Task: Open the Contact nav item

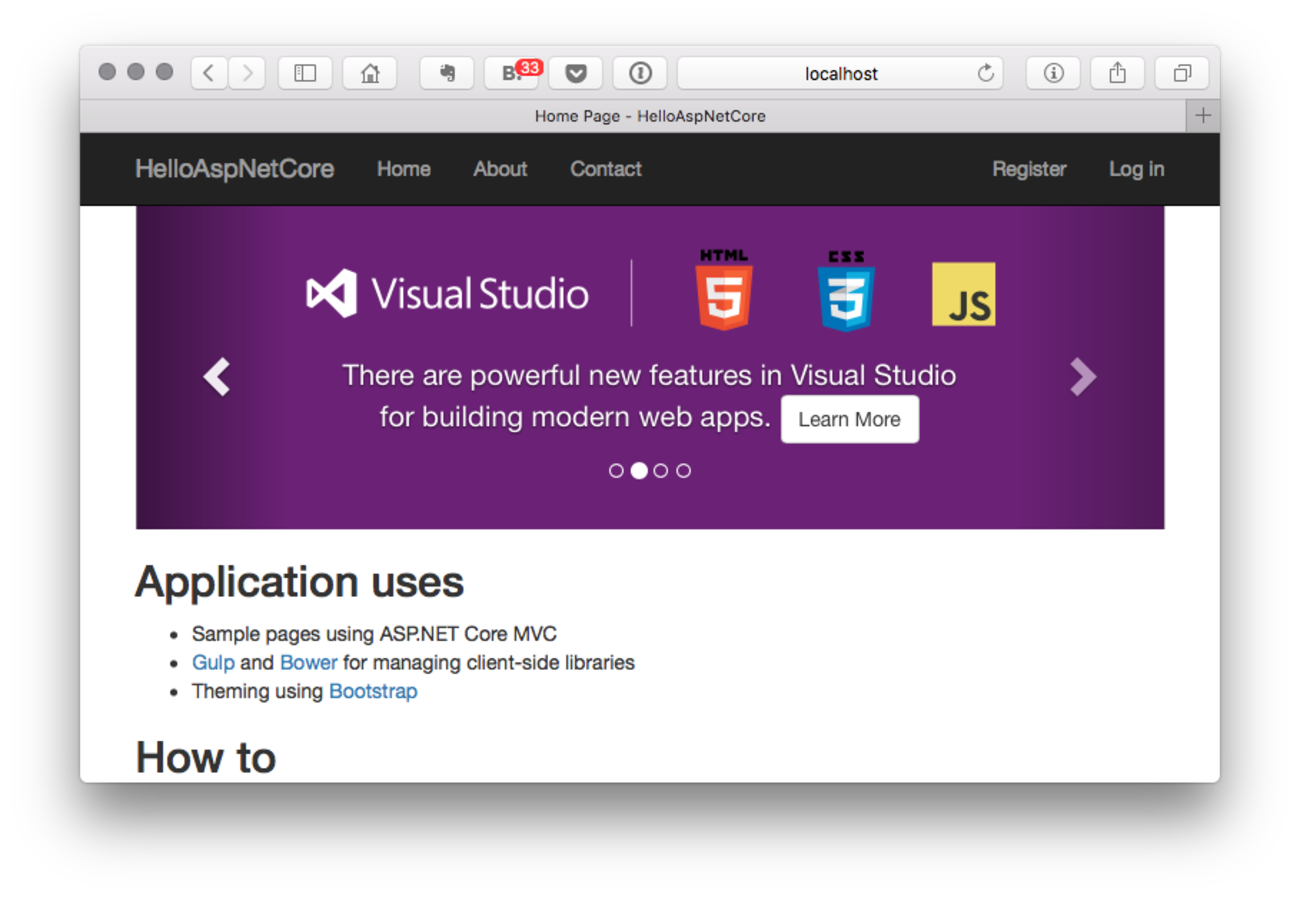Action: point(606,169)
